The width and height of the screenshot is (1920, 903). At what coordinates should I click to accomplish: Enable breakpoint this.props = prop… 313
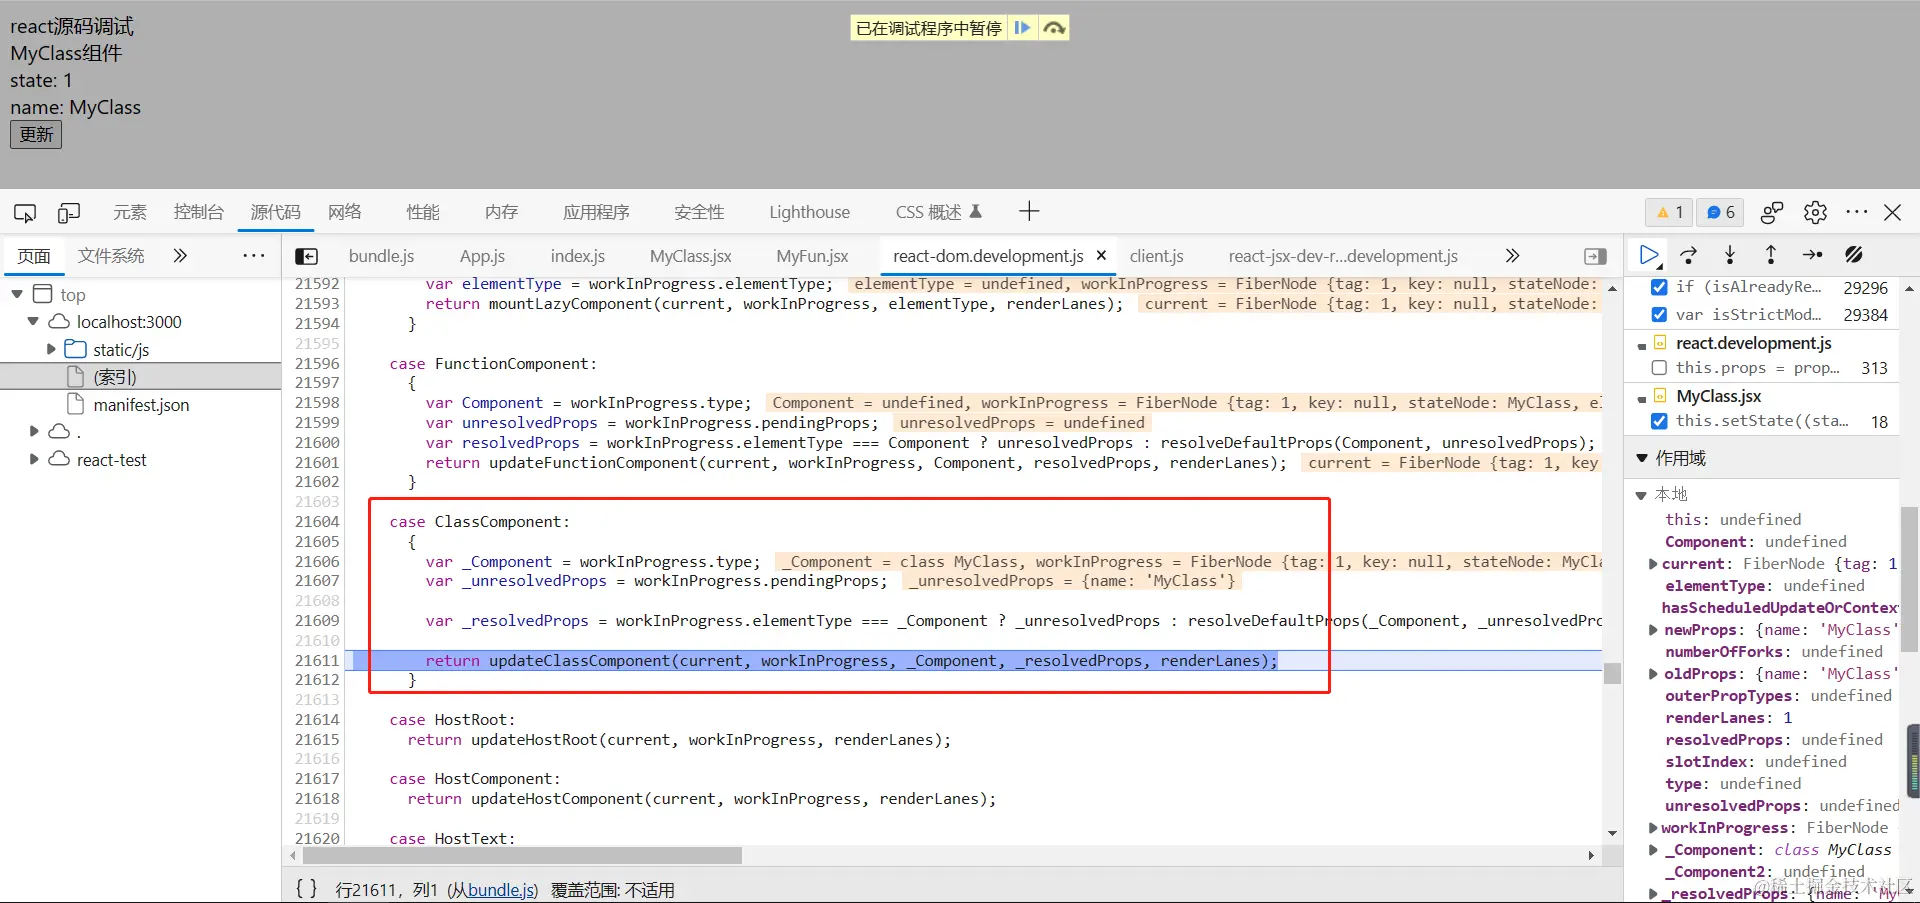coord(1659,367)
